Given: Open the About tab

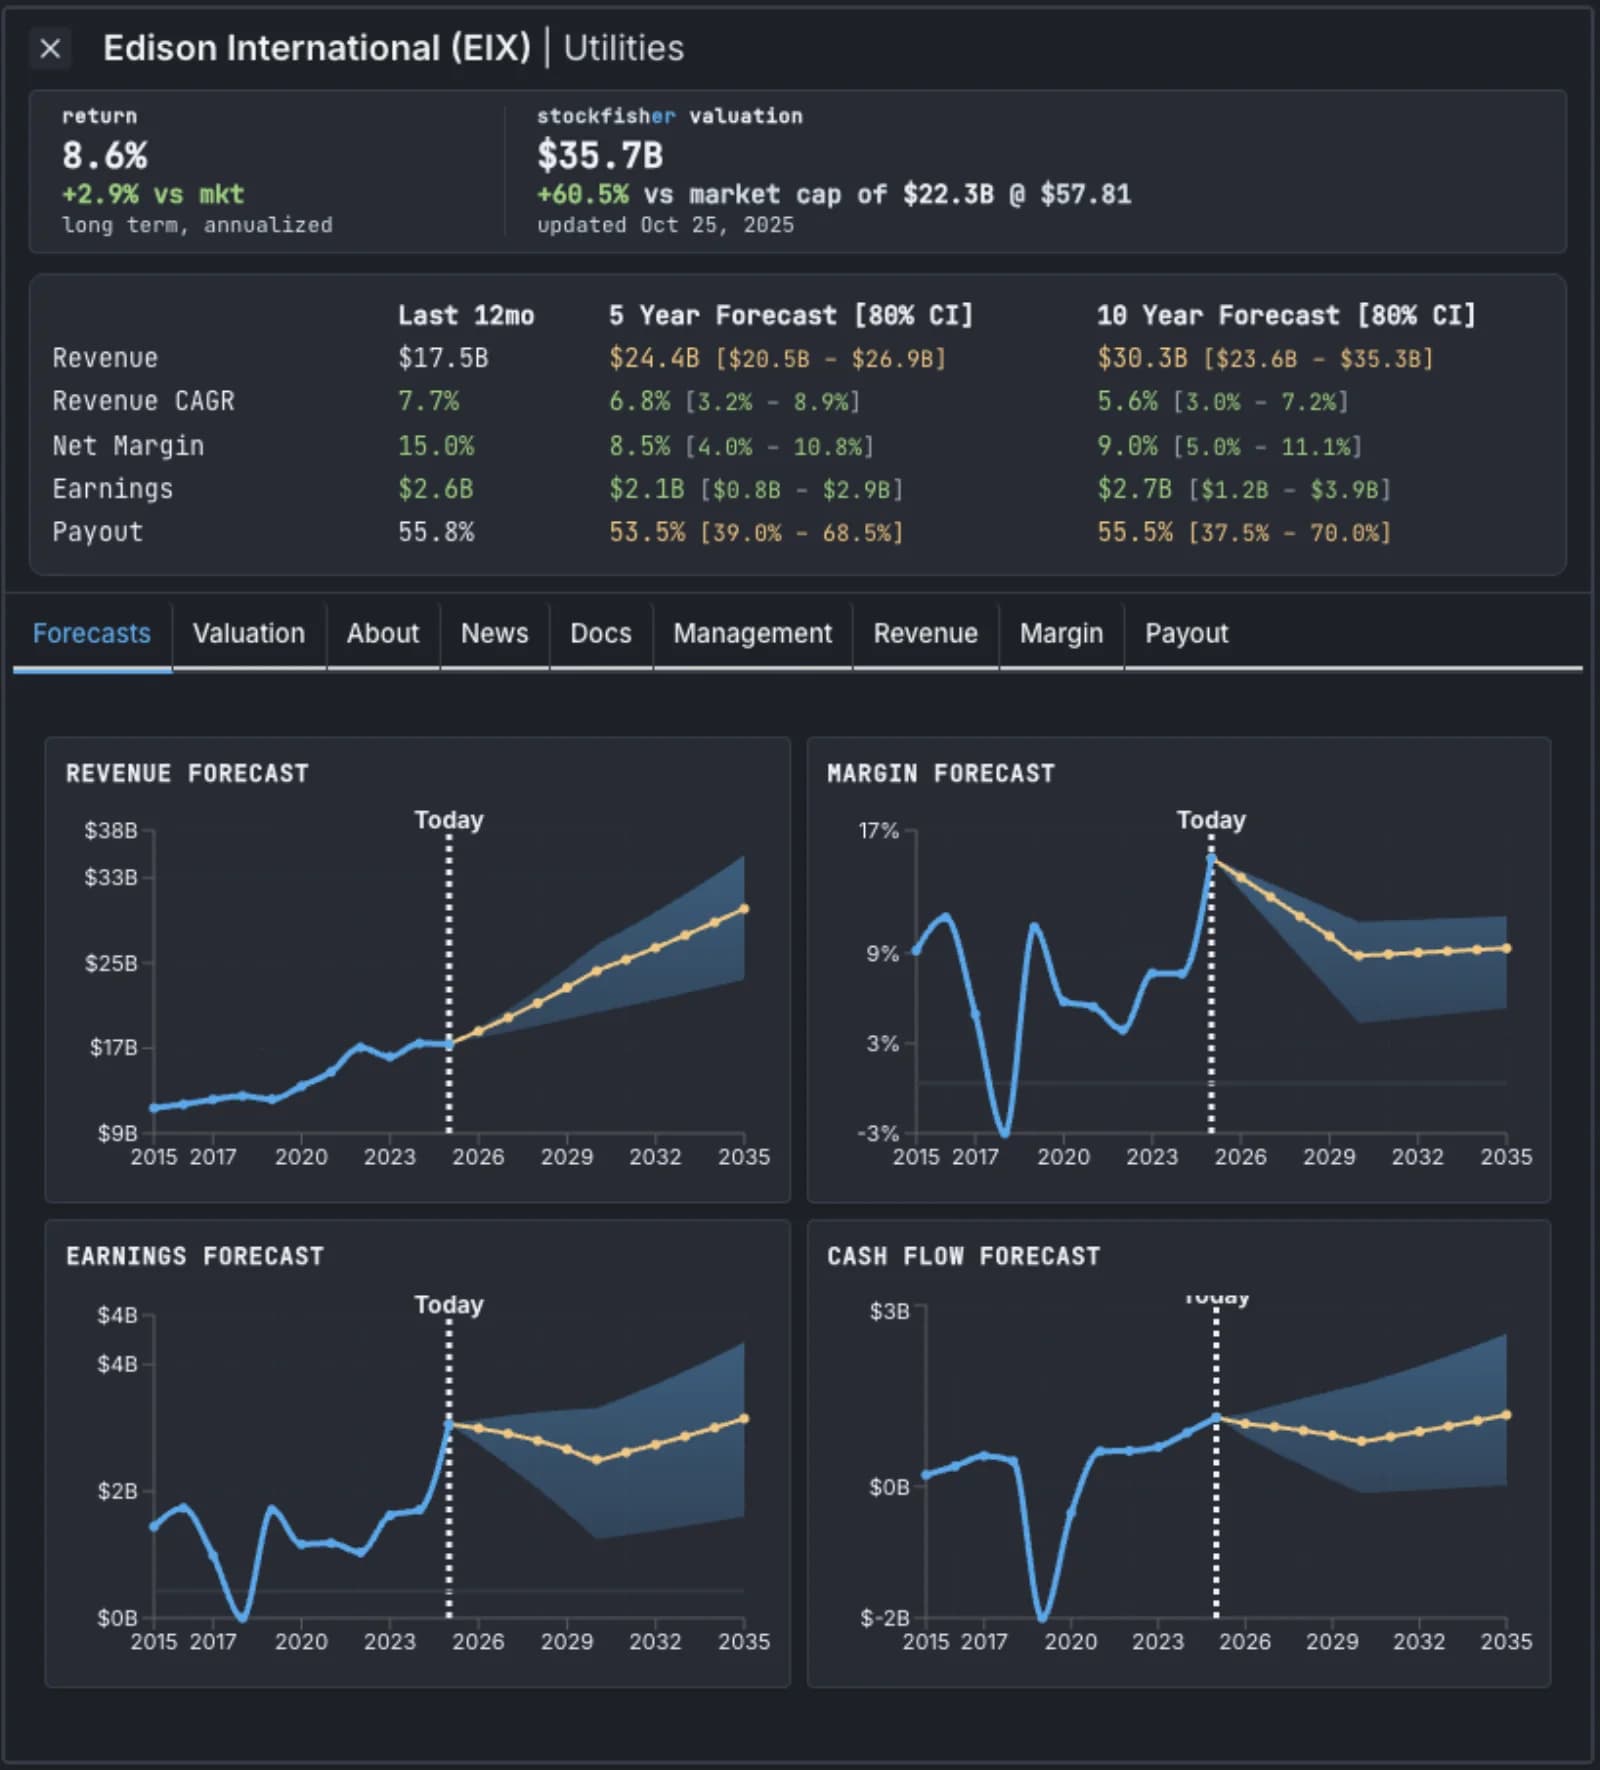Looking at the screenshot, I should point(382,633).
